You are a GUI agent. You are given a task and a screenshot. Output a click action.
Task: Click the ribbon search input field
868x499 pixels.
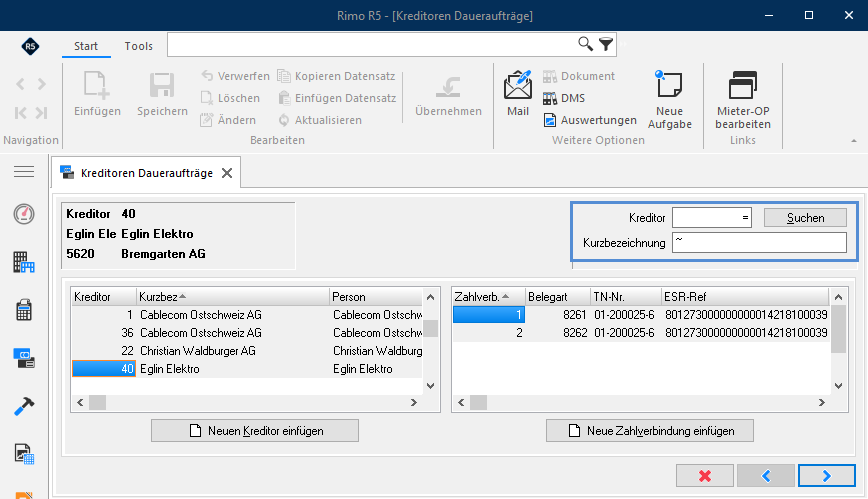372,44
